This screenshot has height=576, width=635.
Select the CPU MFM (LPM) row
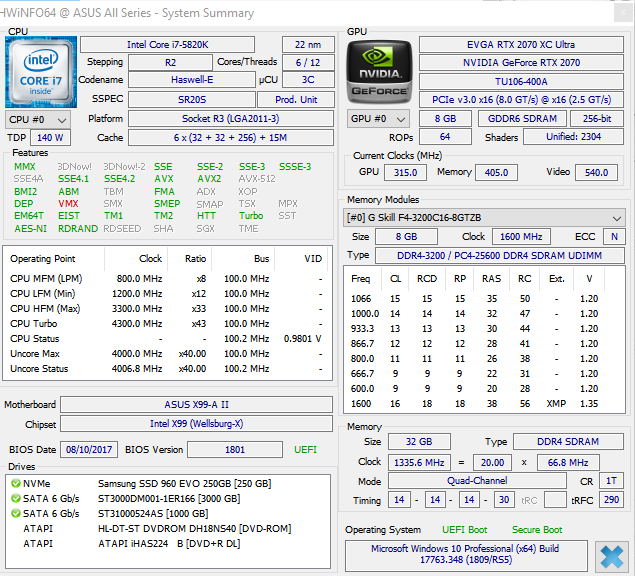(167, 279)
